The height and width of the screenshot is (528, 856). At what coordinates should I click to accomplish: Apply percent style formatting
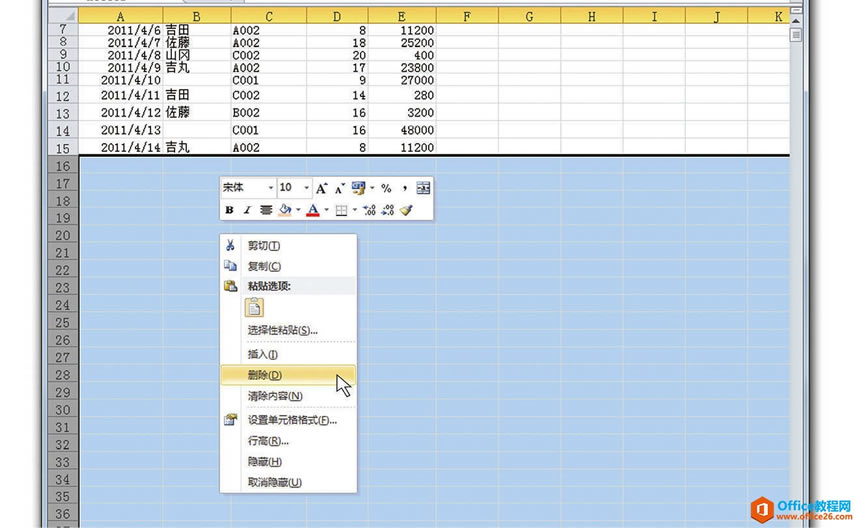tap(386, 188)
